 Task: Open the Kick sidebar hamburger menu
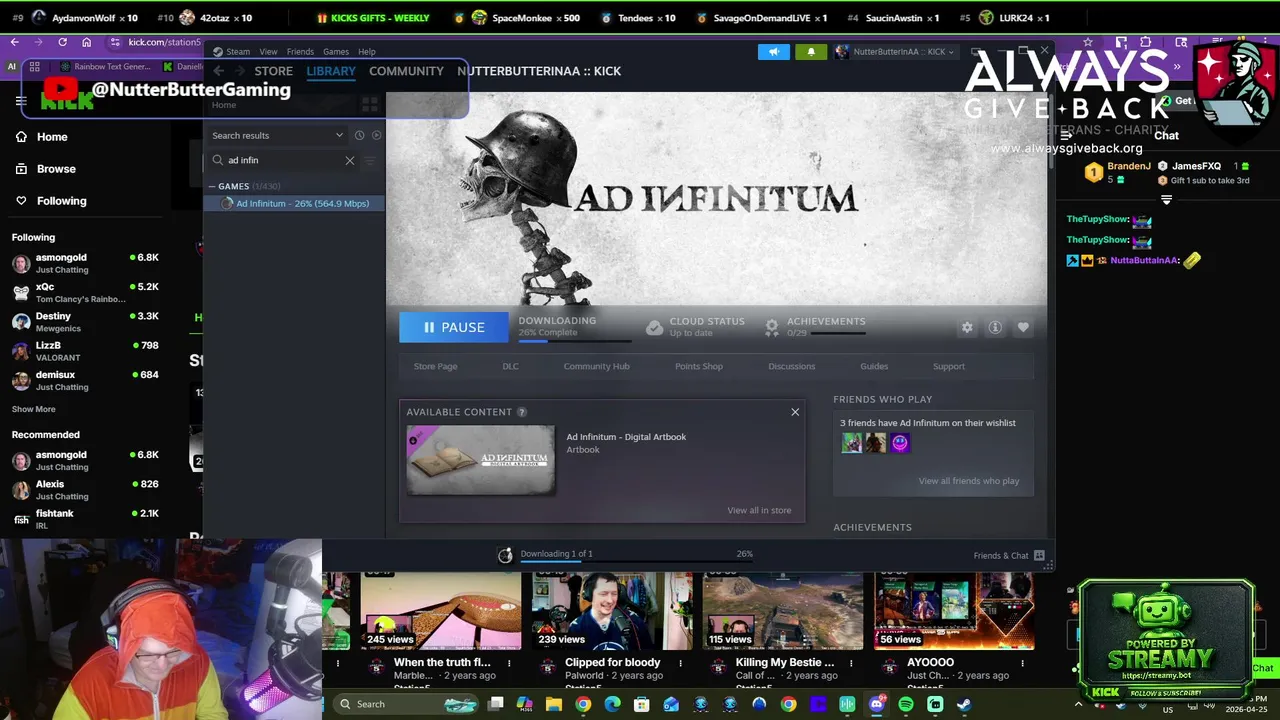pos(21,101)
